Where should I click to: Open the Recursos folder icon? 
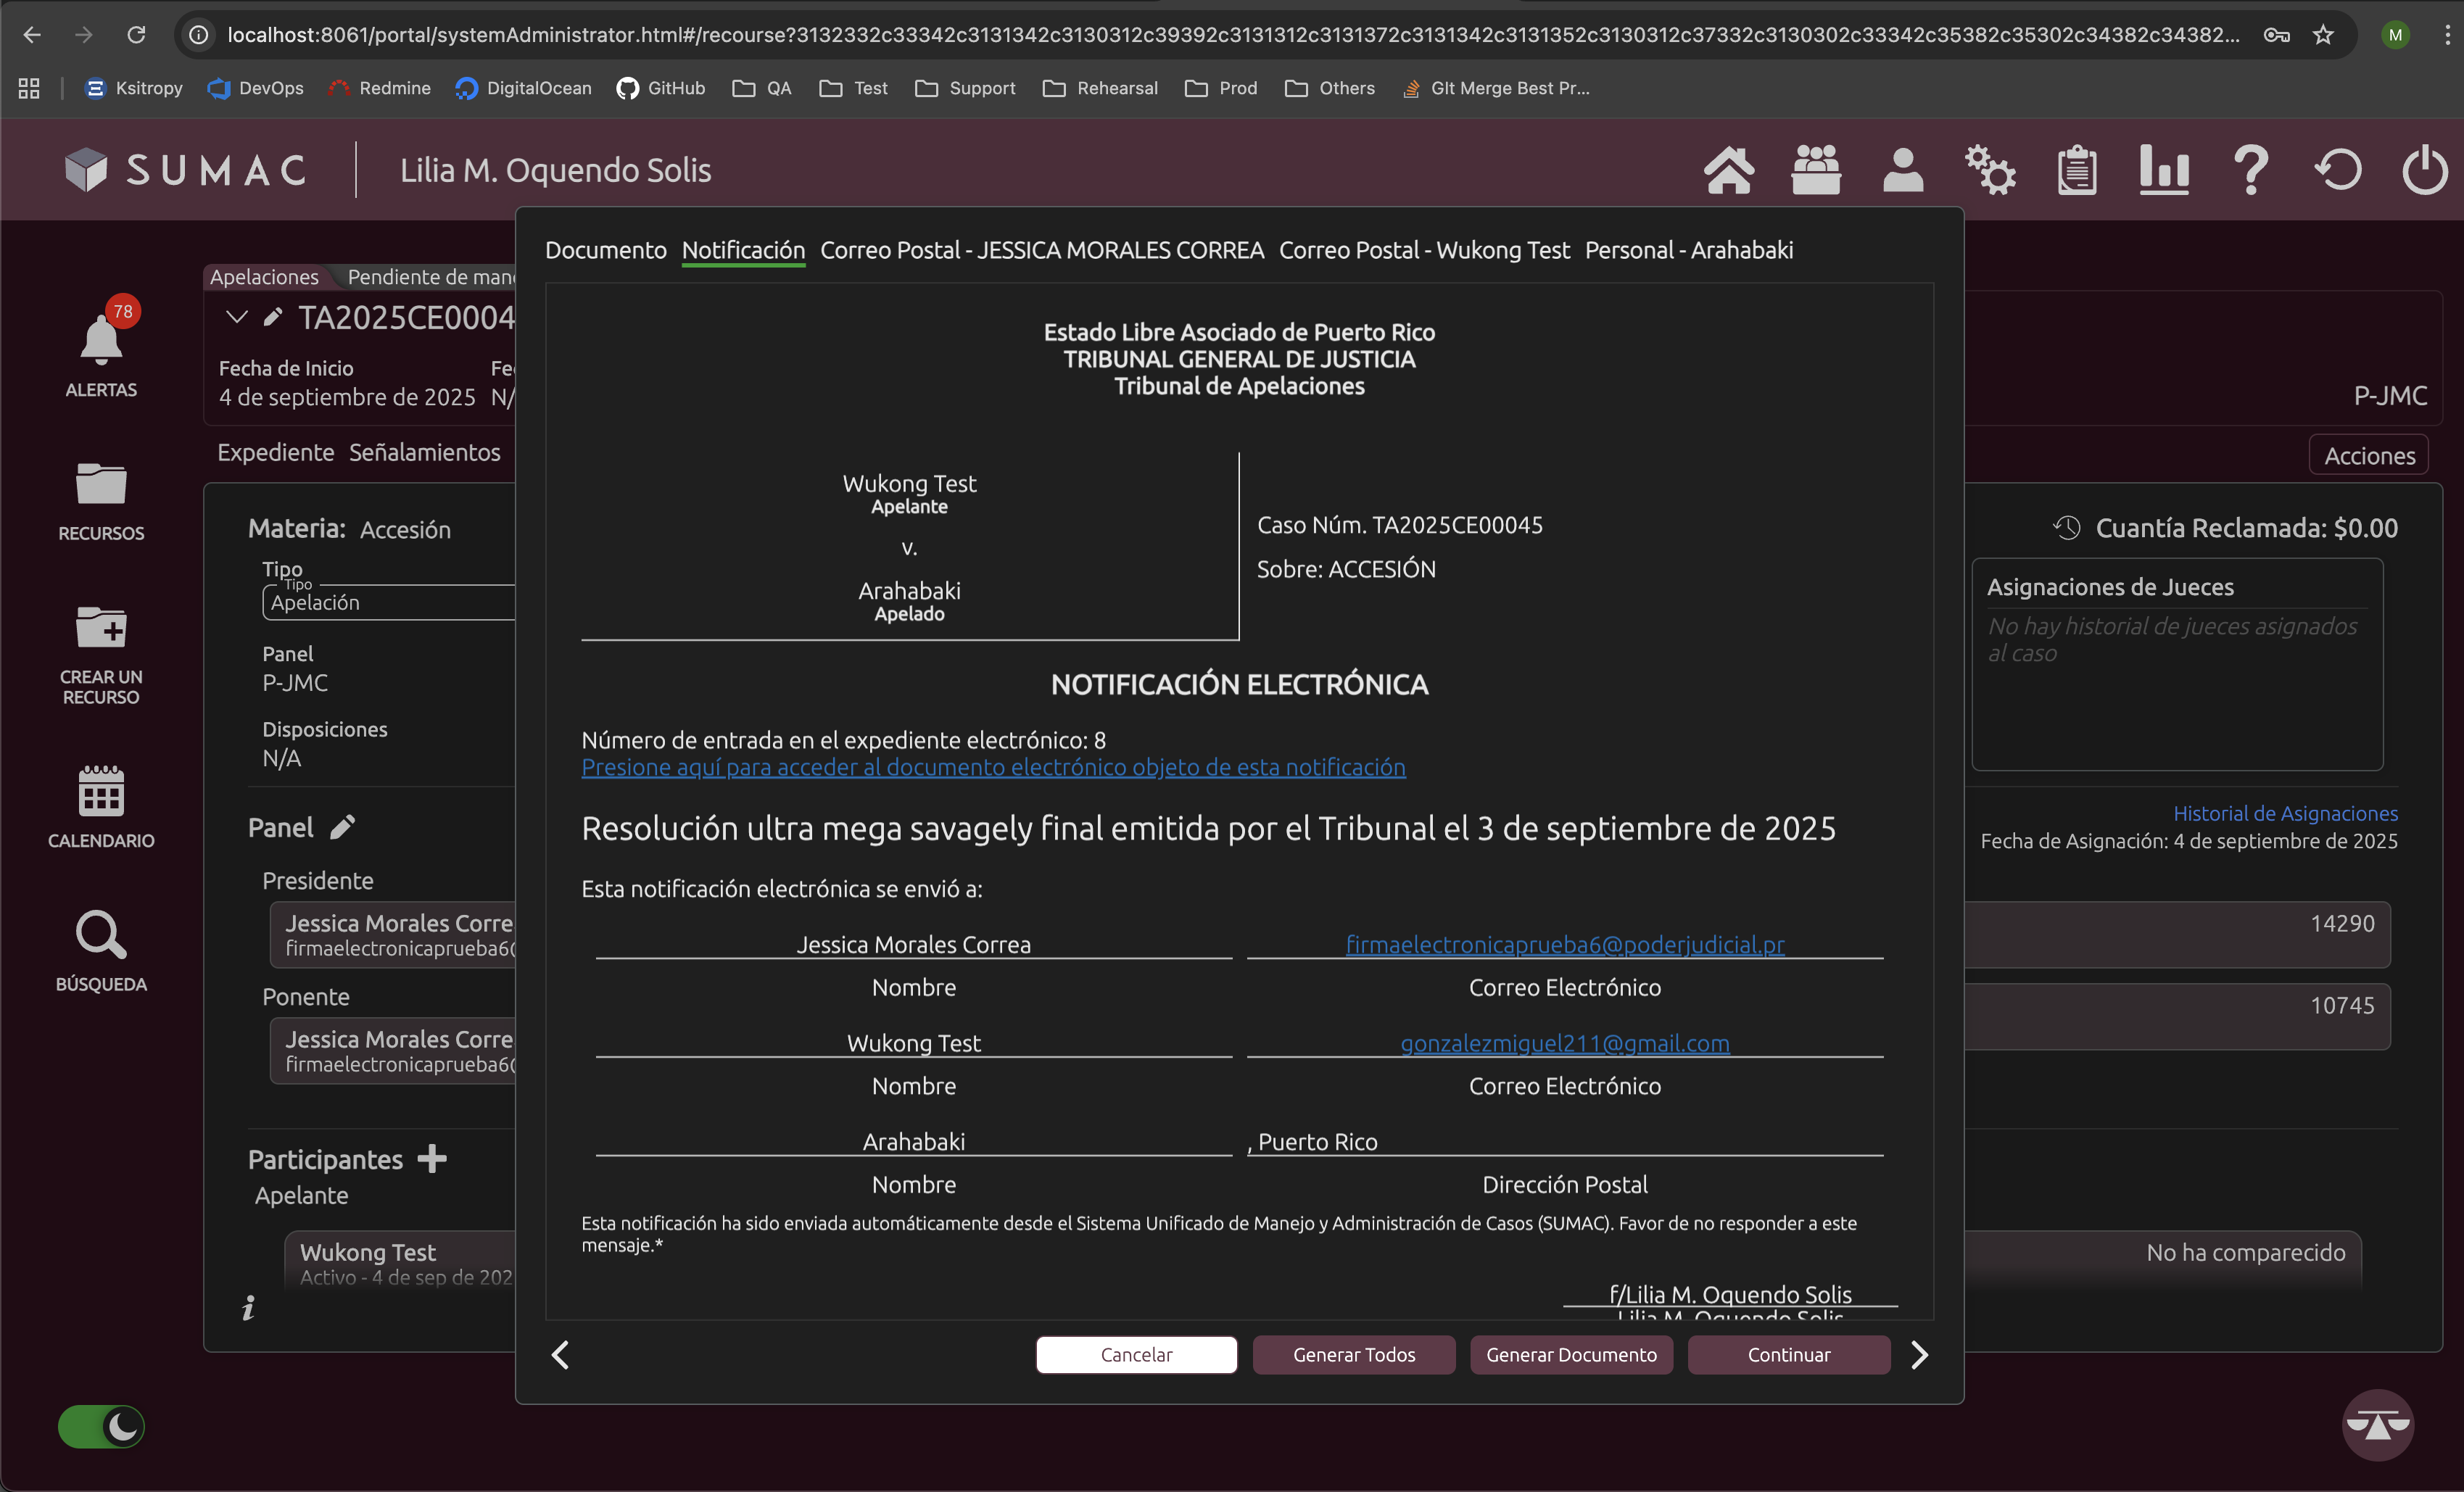101,485
